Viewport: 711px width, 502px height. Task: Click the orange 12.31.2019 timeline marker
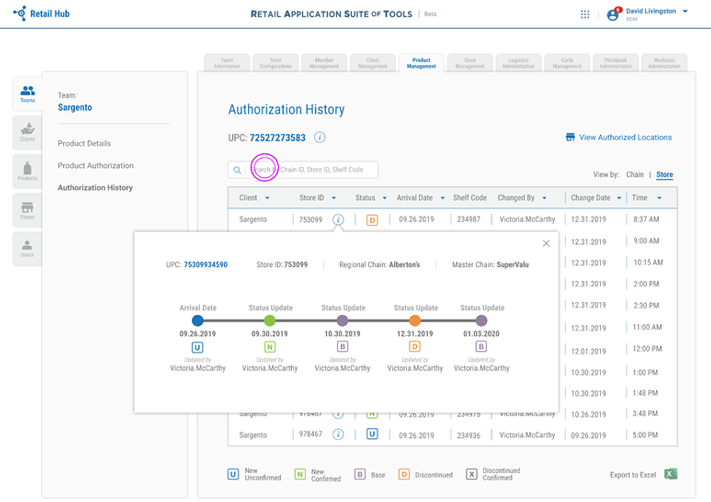pos(415,321)
